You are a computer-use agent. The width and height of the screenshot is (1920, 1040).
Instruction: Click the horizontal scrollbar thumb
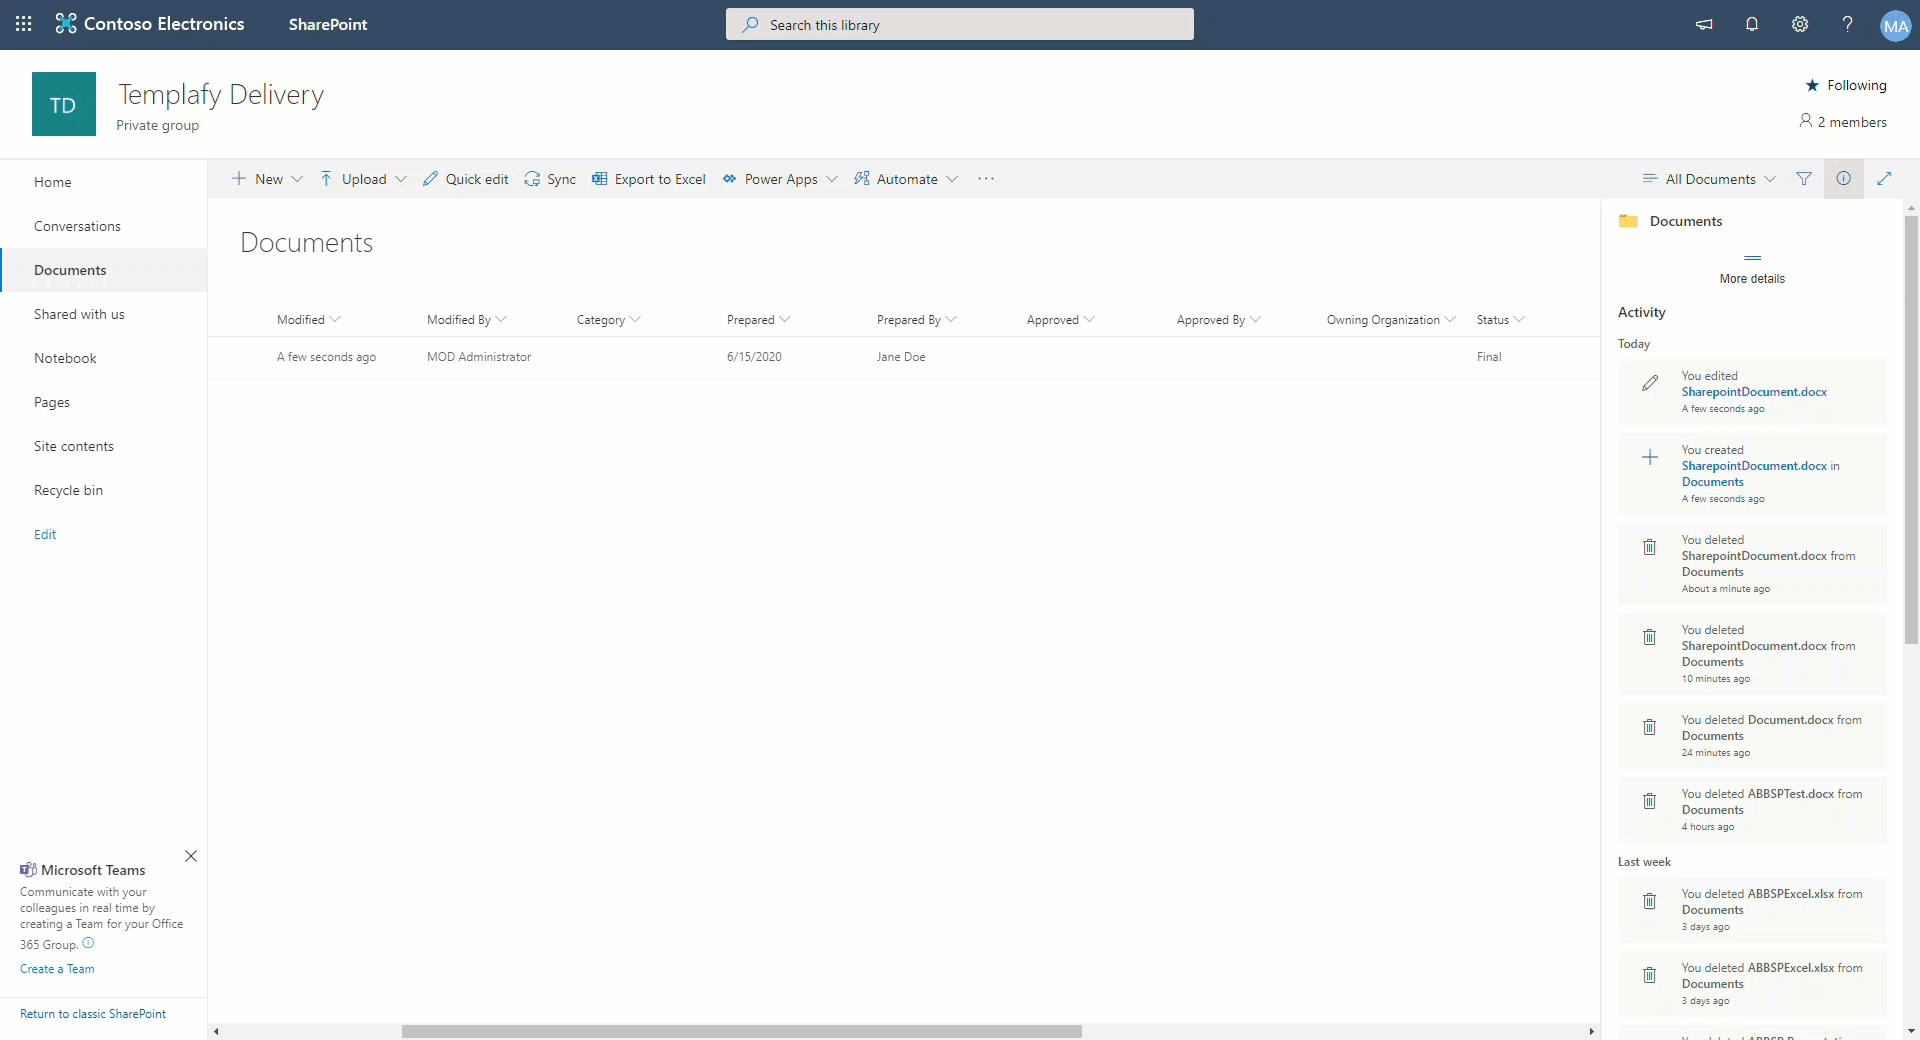tap(742, 1031)
